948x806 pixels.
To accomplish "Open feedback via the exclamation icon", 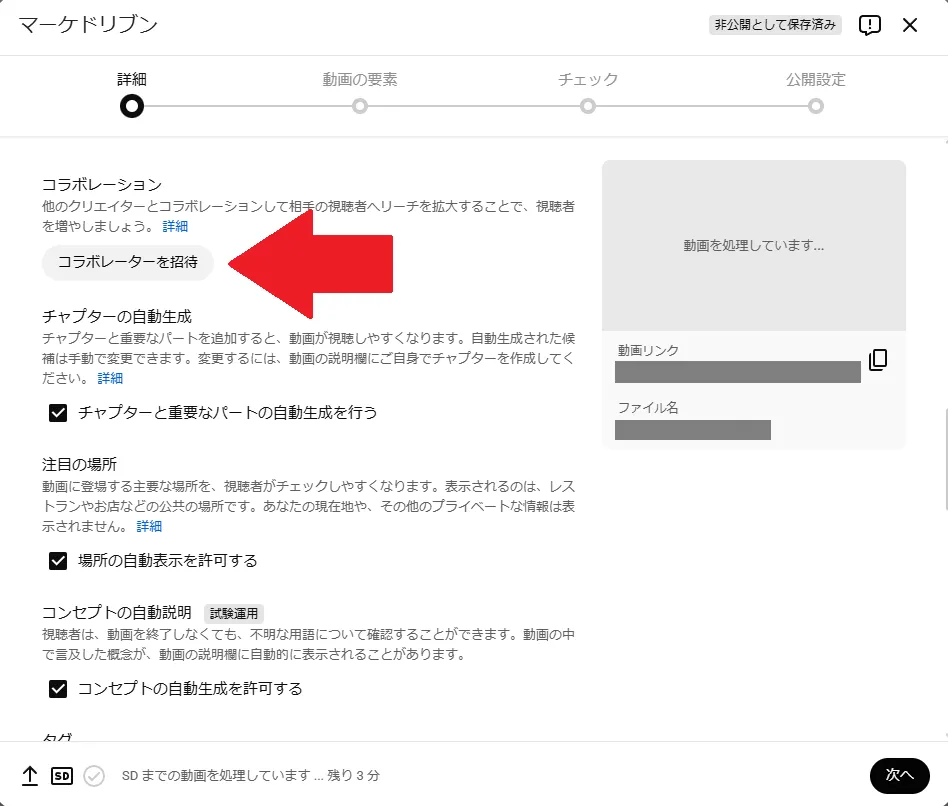I will 869,25.
